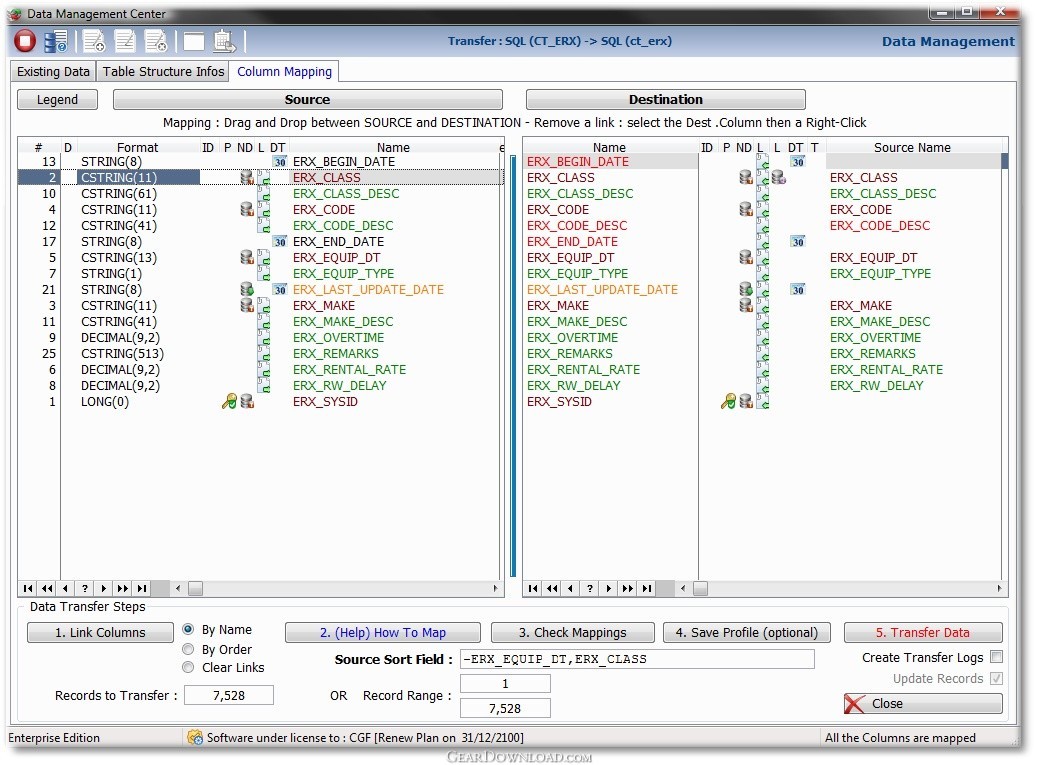Open 2. (Help) How To Map
Screen dimensions: 1039x765
[382, 632]
